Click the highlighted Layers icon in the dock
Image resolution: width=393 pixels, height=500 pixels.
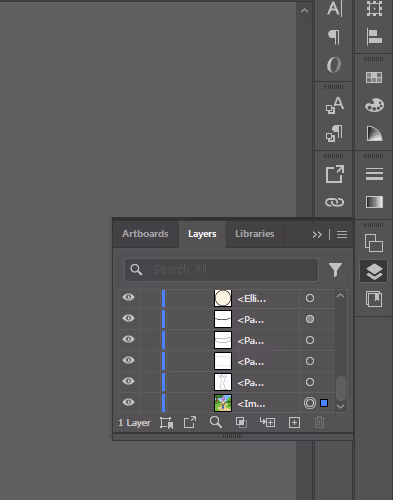[374, 271]
